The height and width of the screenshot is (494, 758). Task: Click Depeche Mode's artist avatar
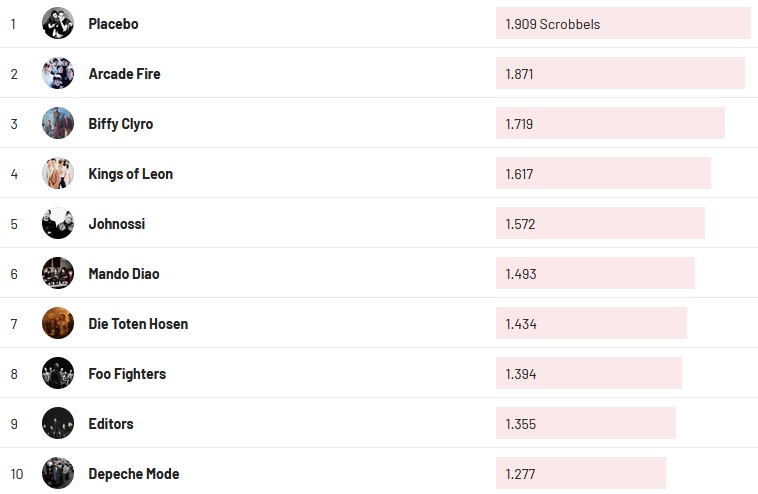tap(58, 473)
